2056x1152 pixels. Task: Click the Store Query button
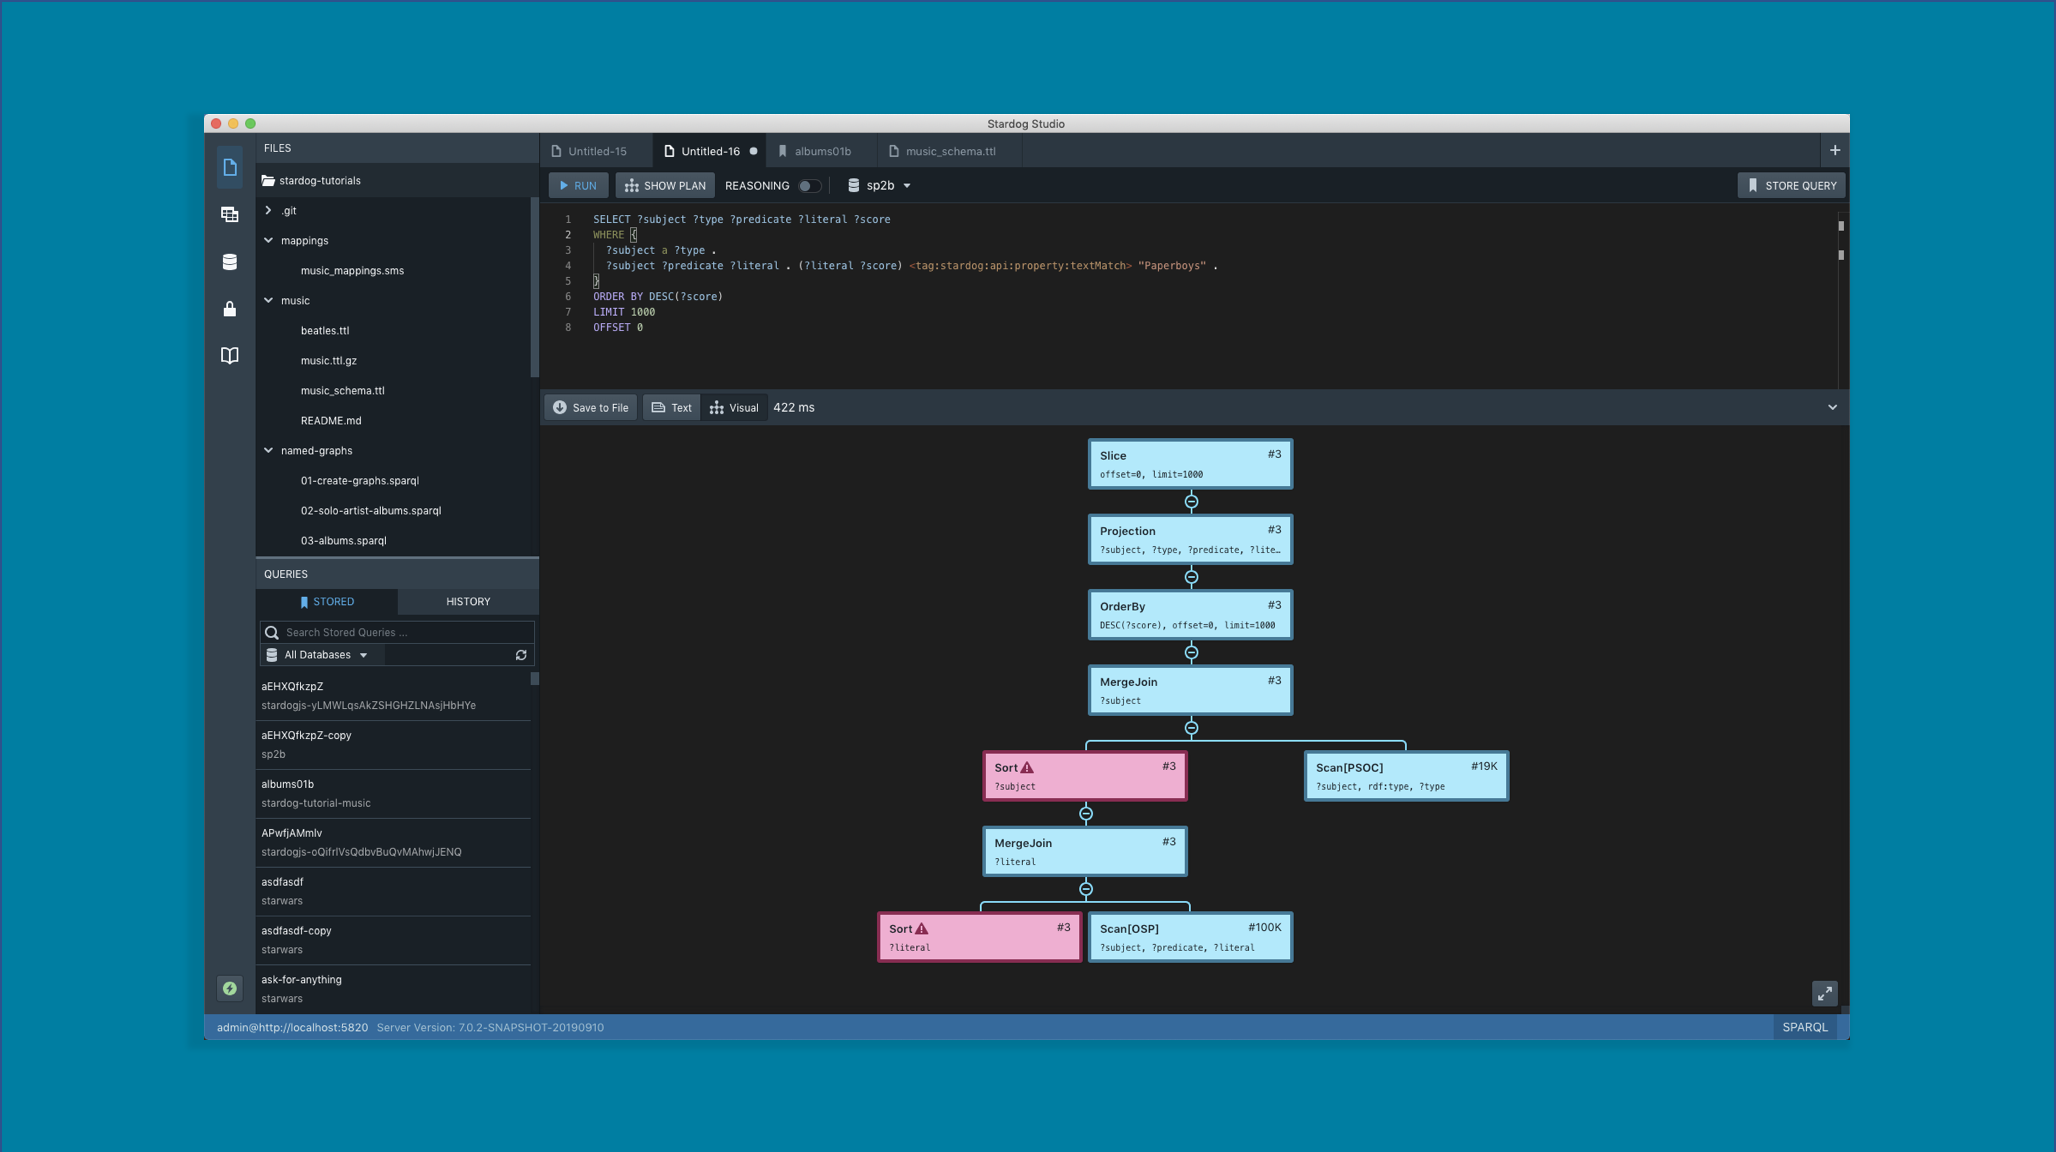(x=1791, y=185)
